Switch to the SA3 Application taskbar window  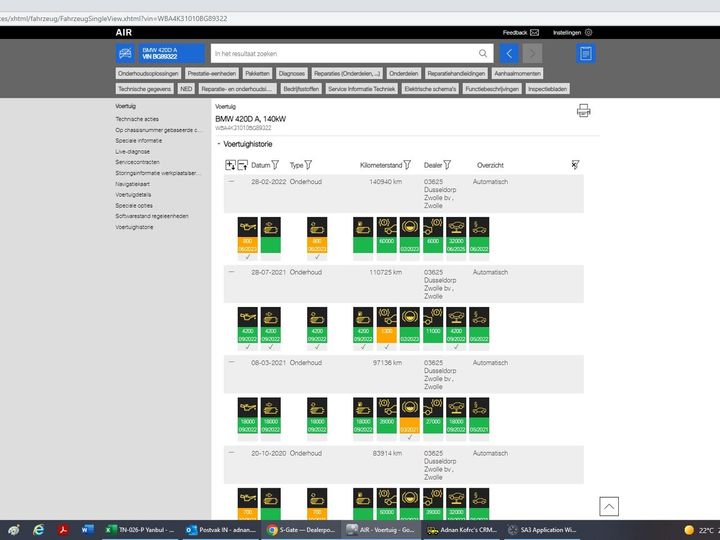tap(543, 530)
